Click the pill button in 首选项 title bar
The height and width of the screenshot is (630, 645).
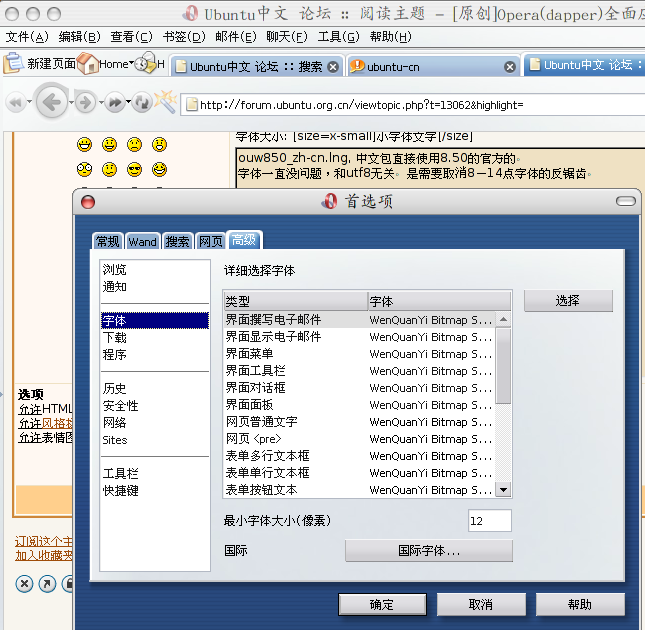626,201
